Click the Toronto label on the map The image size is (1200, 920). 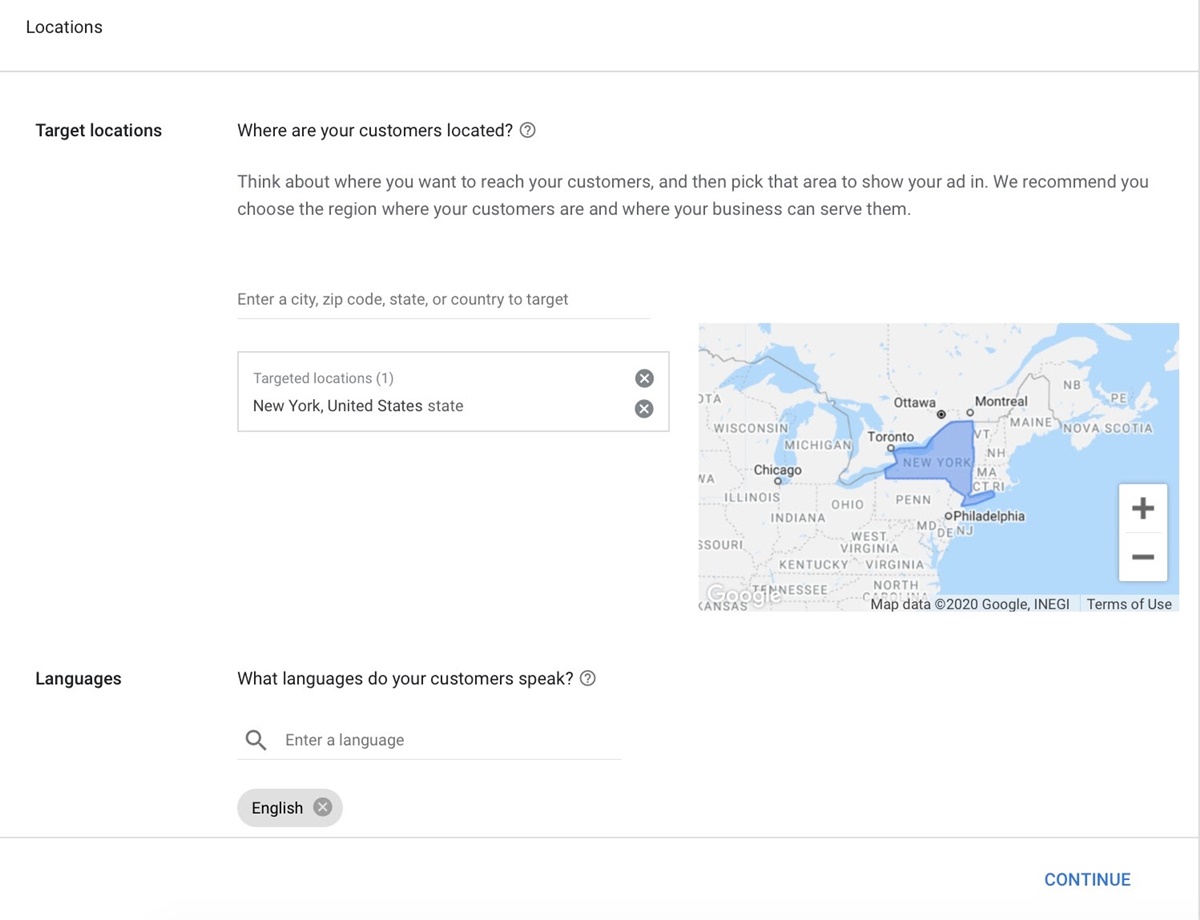[x=890, y=437]
